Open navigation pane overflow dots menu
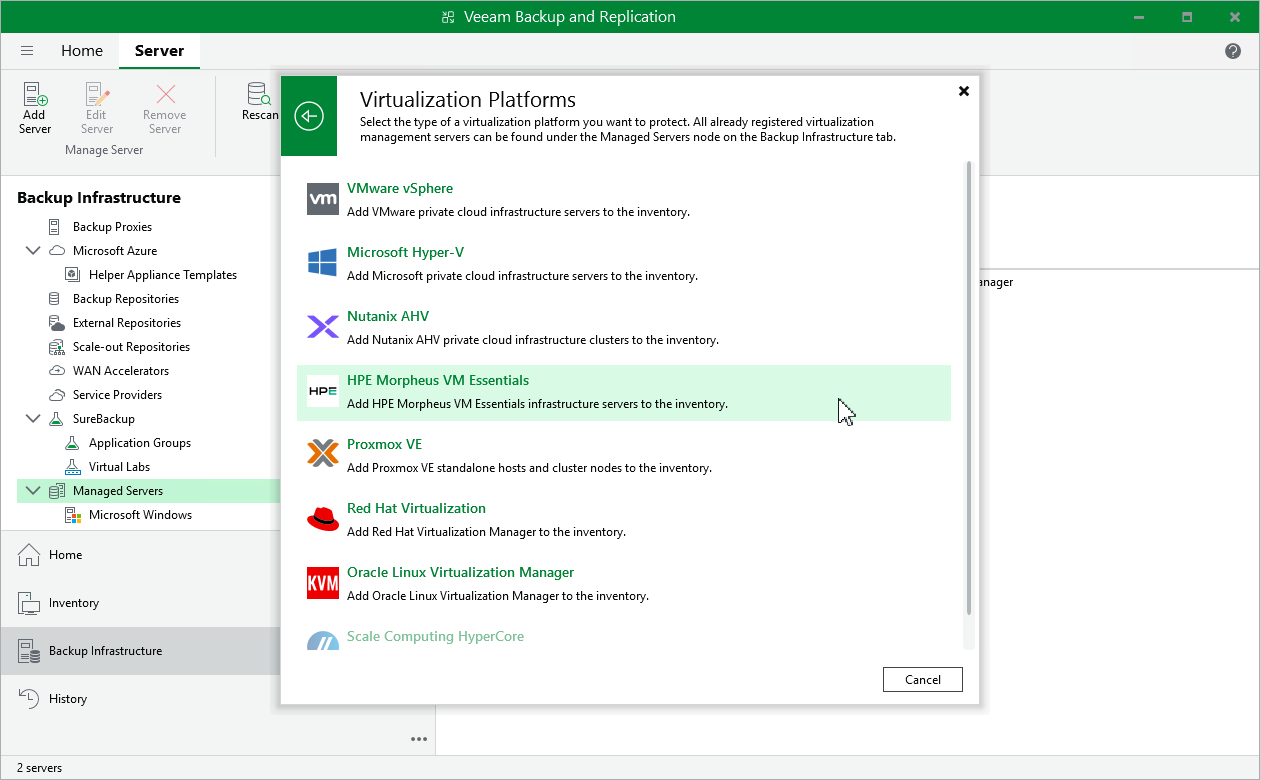Viewport: 1261px width, 780px height. pyautogui.click(x=418, y=739)
